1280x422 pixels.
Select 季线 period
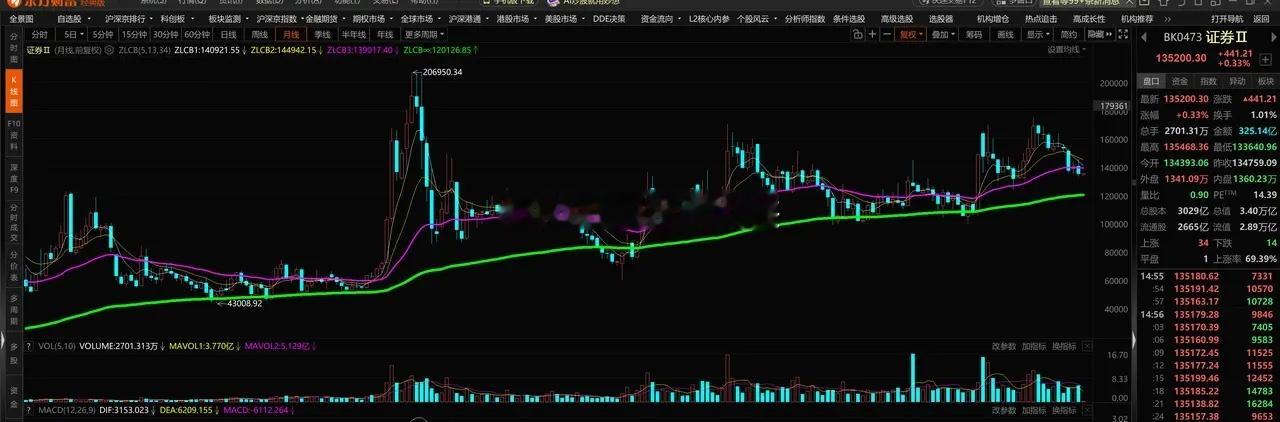click(322, 34)
